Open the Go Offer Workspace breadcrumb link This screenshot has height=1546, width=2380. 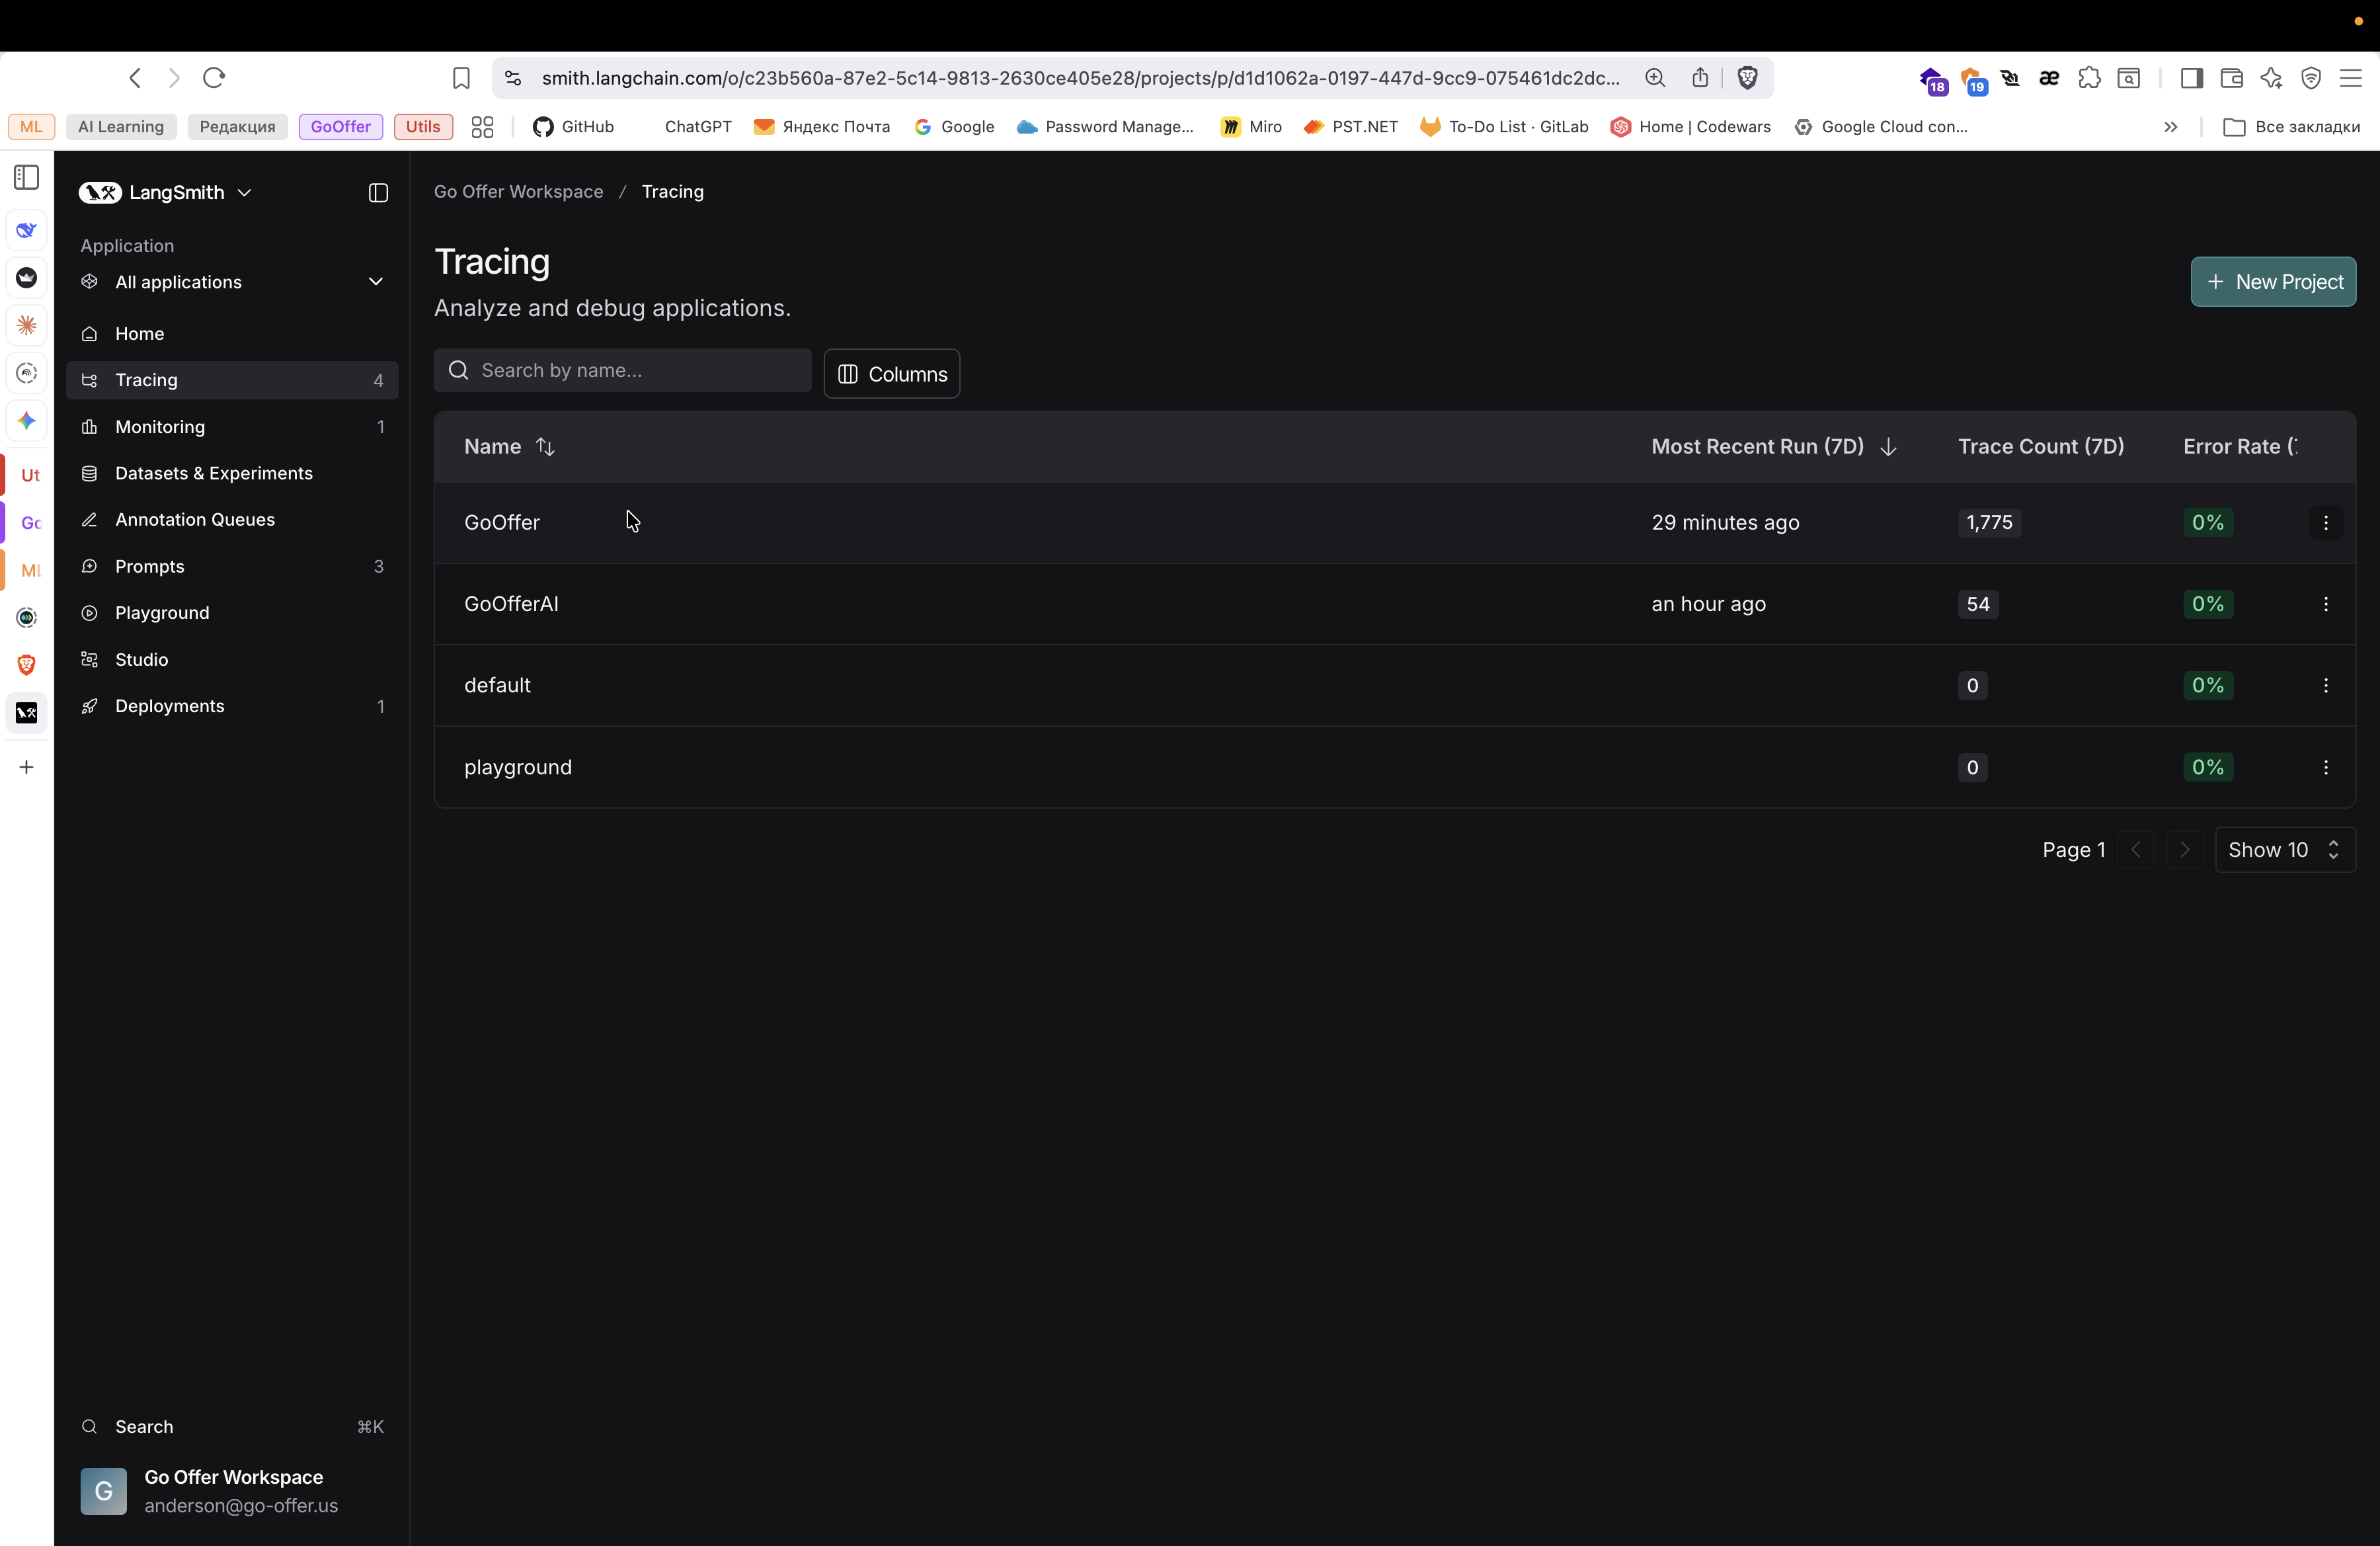click(x=518, y=191)
